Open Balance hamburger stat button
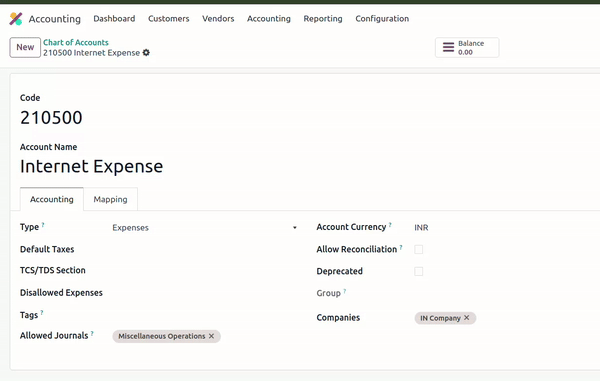Image resolution: width=600 pixels, height=381 pixels. pyautogui.click(x=467, y=47)
